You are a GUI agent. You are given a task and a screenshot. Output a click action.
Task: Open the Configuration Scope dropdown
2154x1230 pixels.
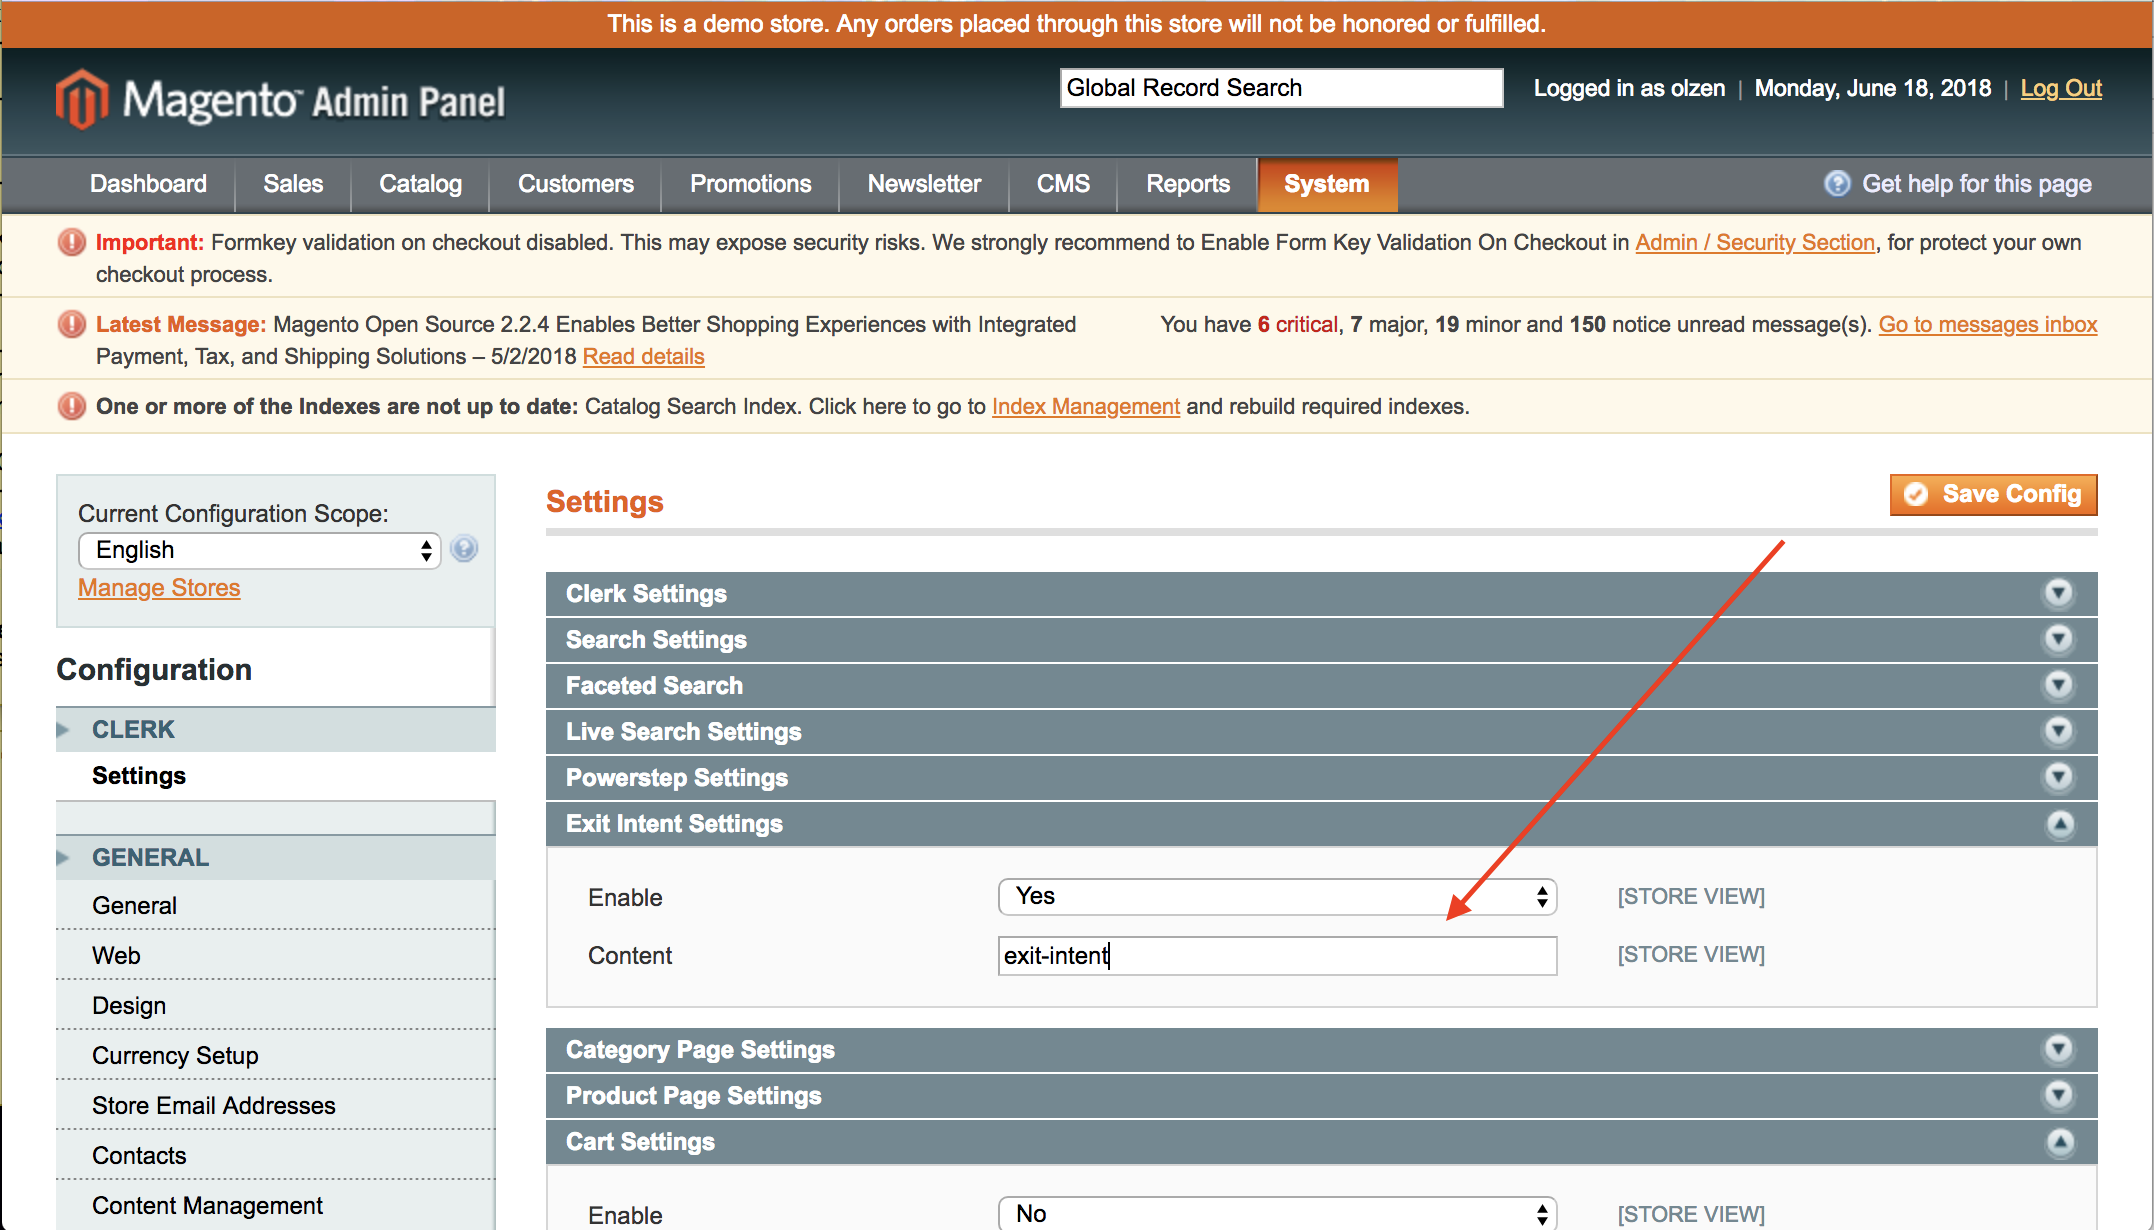[x=260, y=550]
